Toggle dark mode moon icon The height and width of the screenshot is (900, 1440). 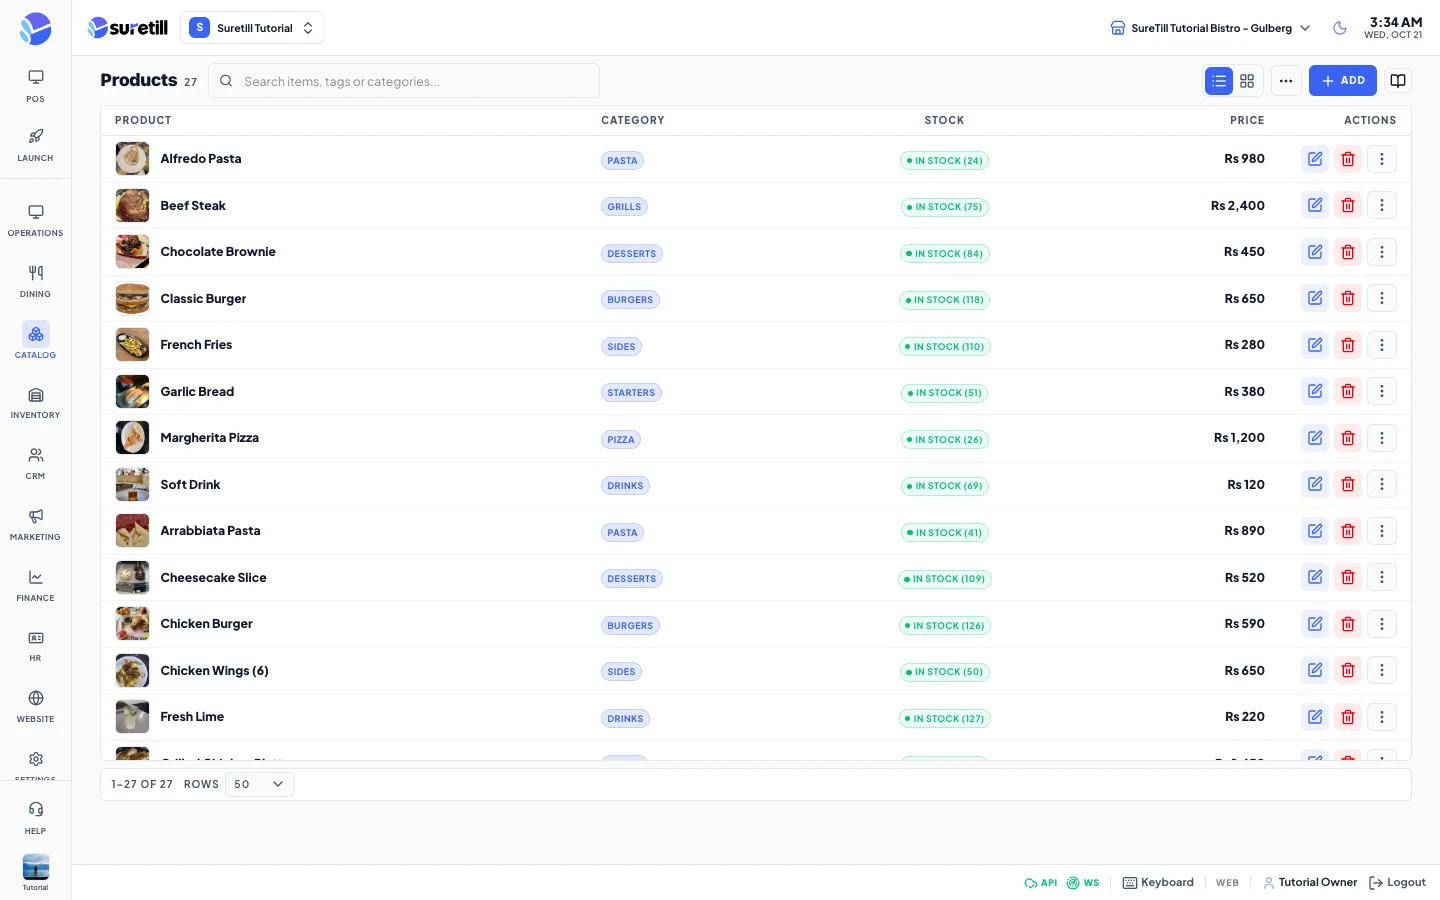1340,28
